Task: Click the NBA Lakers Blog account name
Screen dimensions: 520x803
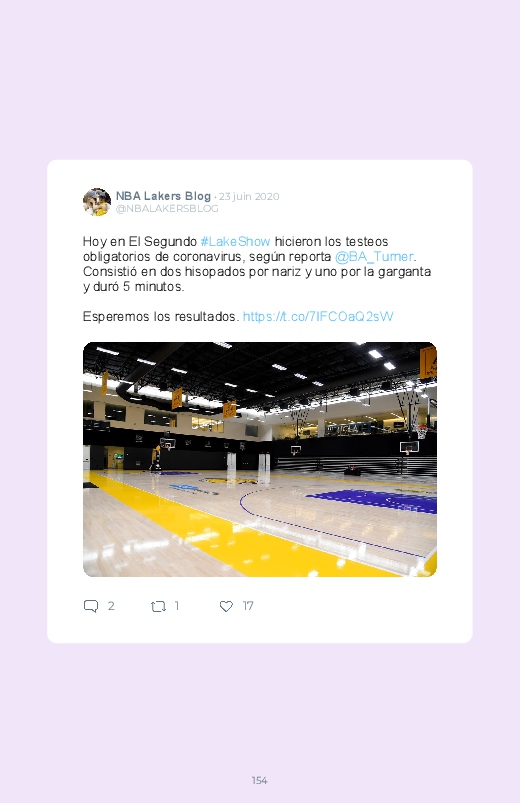Action: tap(163, 196)
